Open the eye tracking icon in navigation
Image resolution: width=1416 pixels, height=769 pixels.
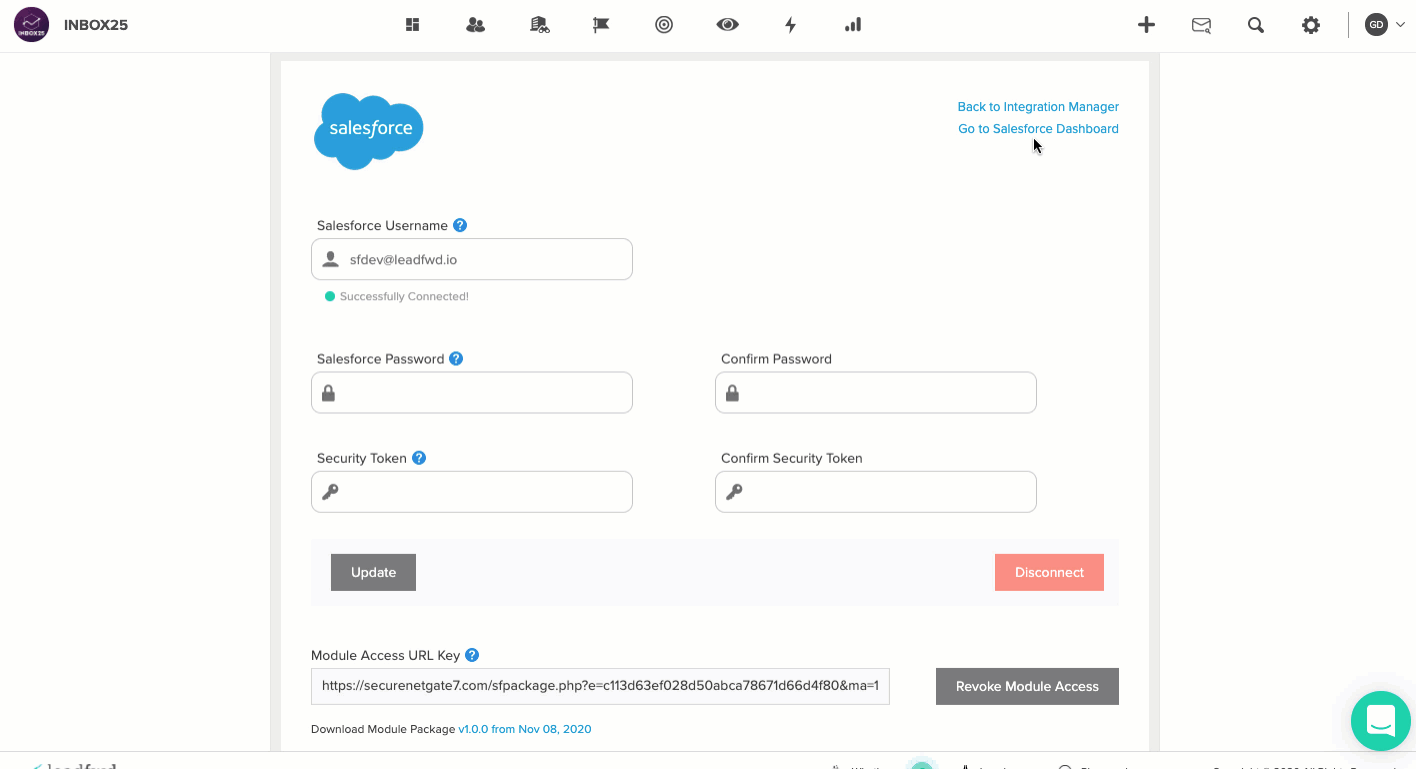727,25
